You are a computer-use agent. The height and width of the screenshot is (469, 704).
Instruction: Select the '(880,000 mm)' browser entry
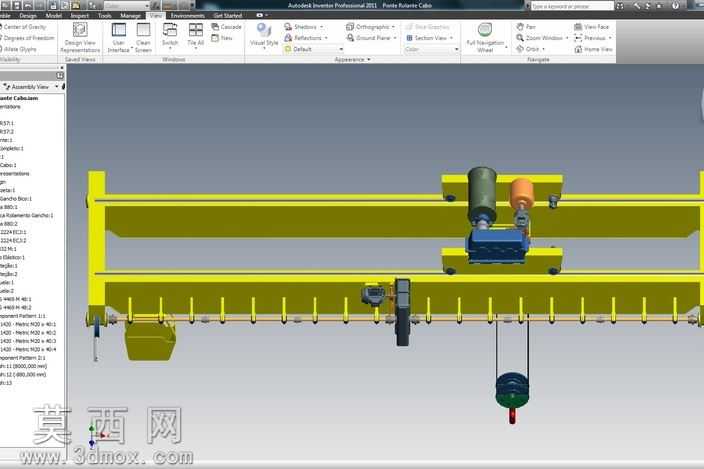pyautogui.click(x=23, y=374)
